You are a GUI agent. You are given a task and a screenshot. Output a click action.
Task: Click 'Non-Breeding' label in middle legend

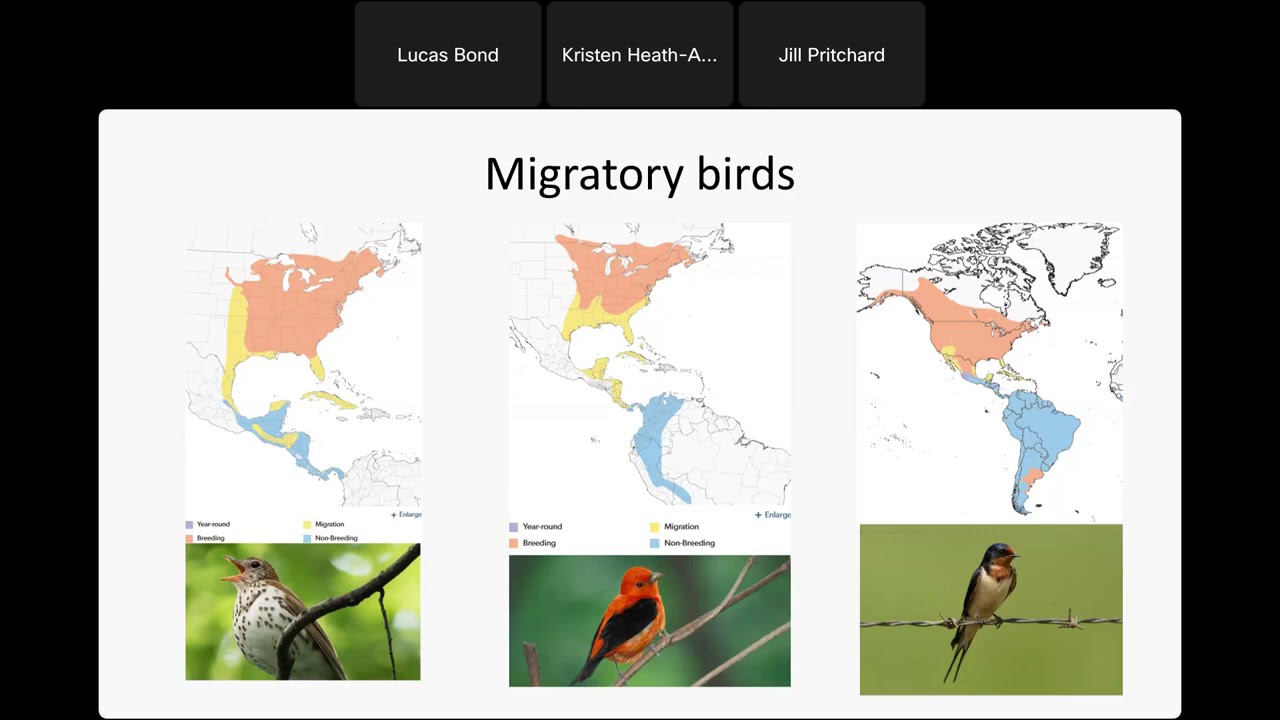point(689,543)
